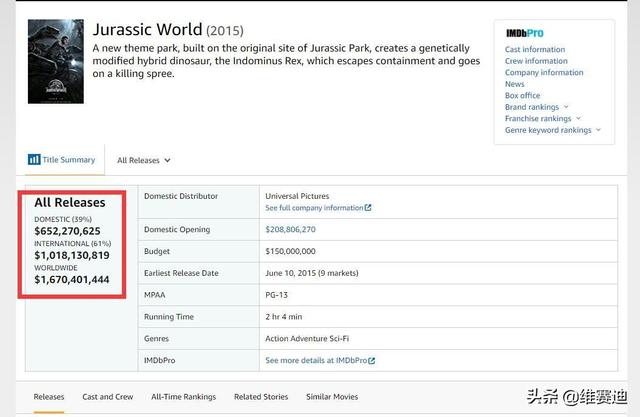The image size is (640, 417).
Task: Switch to the All-Time Rankings tab
Action: click(183, 397)
